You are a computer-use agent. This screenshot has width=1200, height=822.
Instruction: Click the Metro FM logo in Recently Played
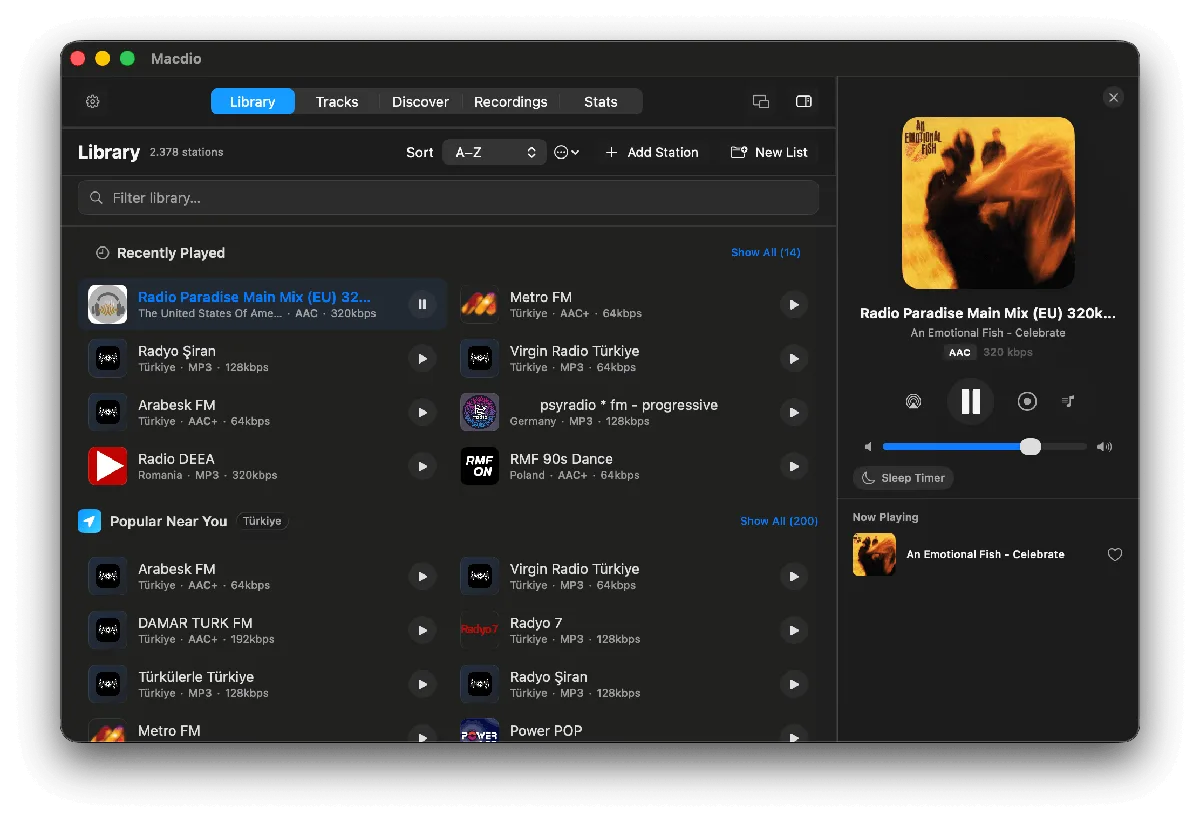(x=479, y=304)
